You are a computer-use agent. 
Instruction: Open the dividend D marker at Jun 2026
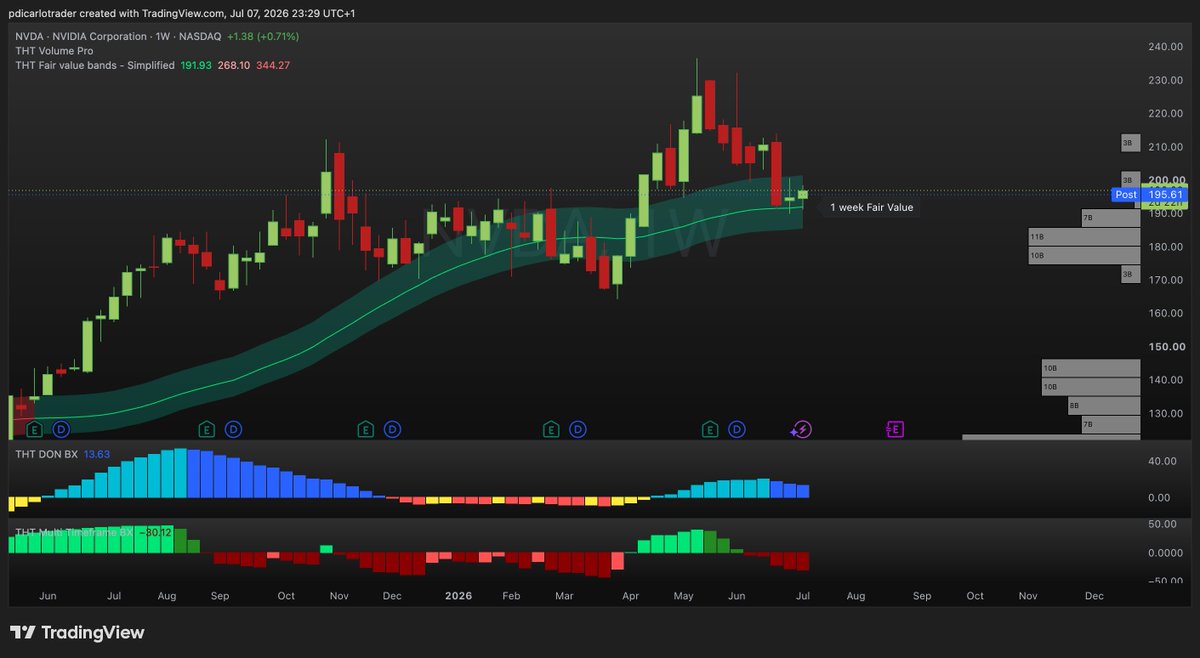[738, 430]
